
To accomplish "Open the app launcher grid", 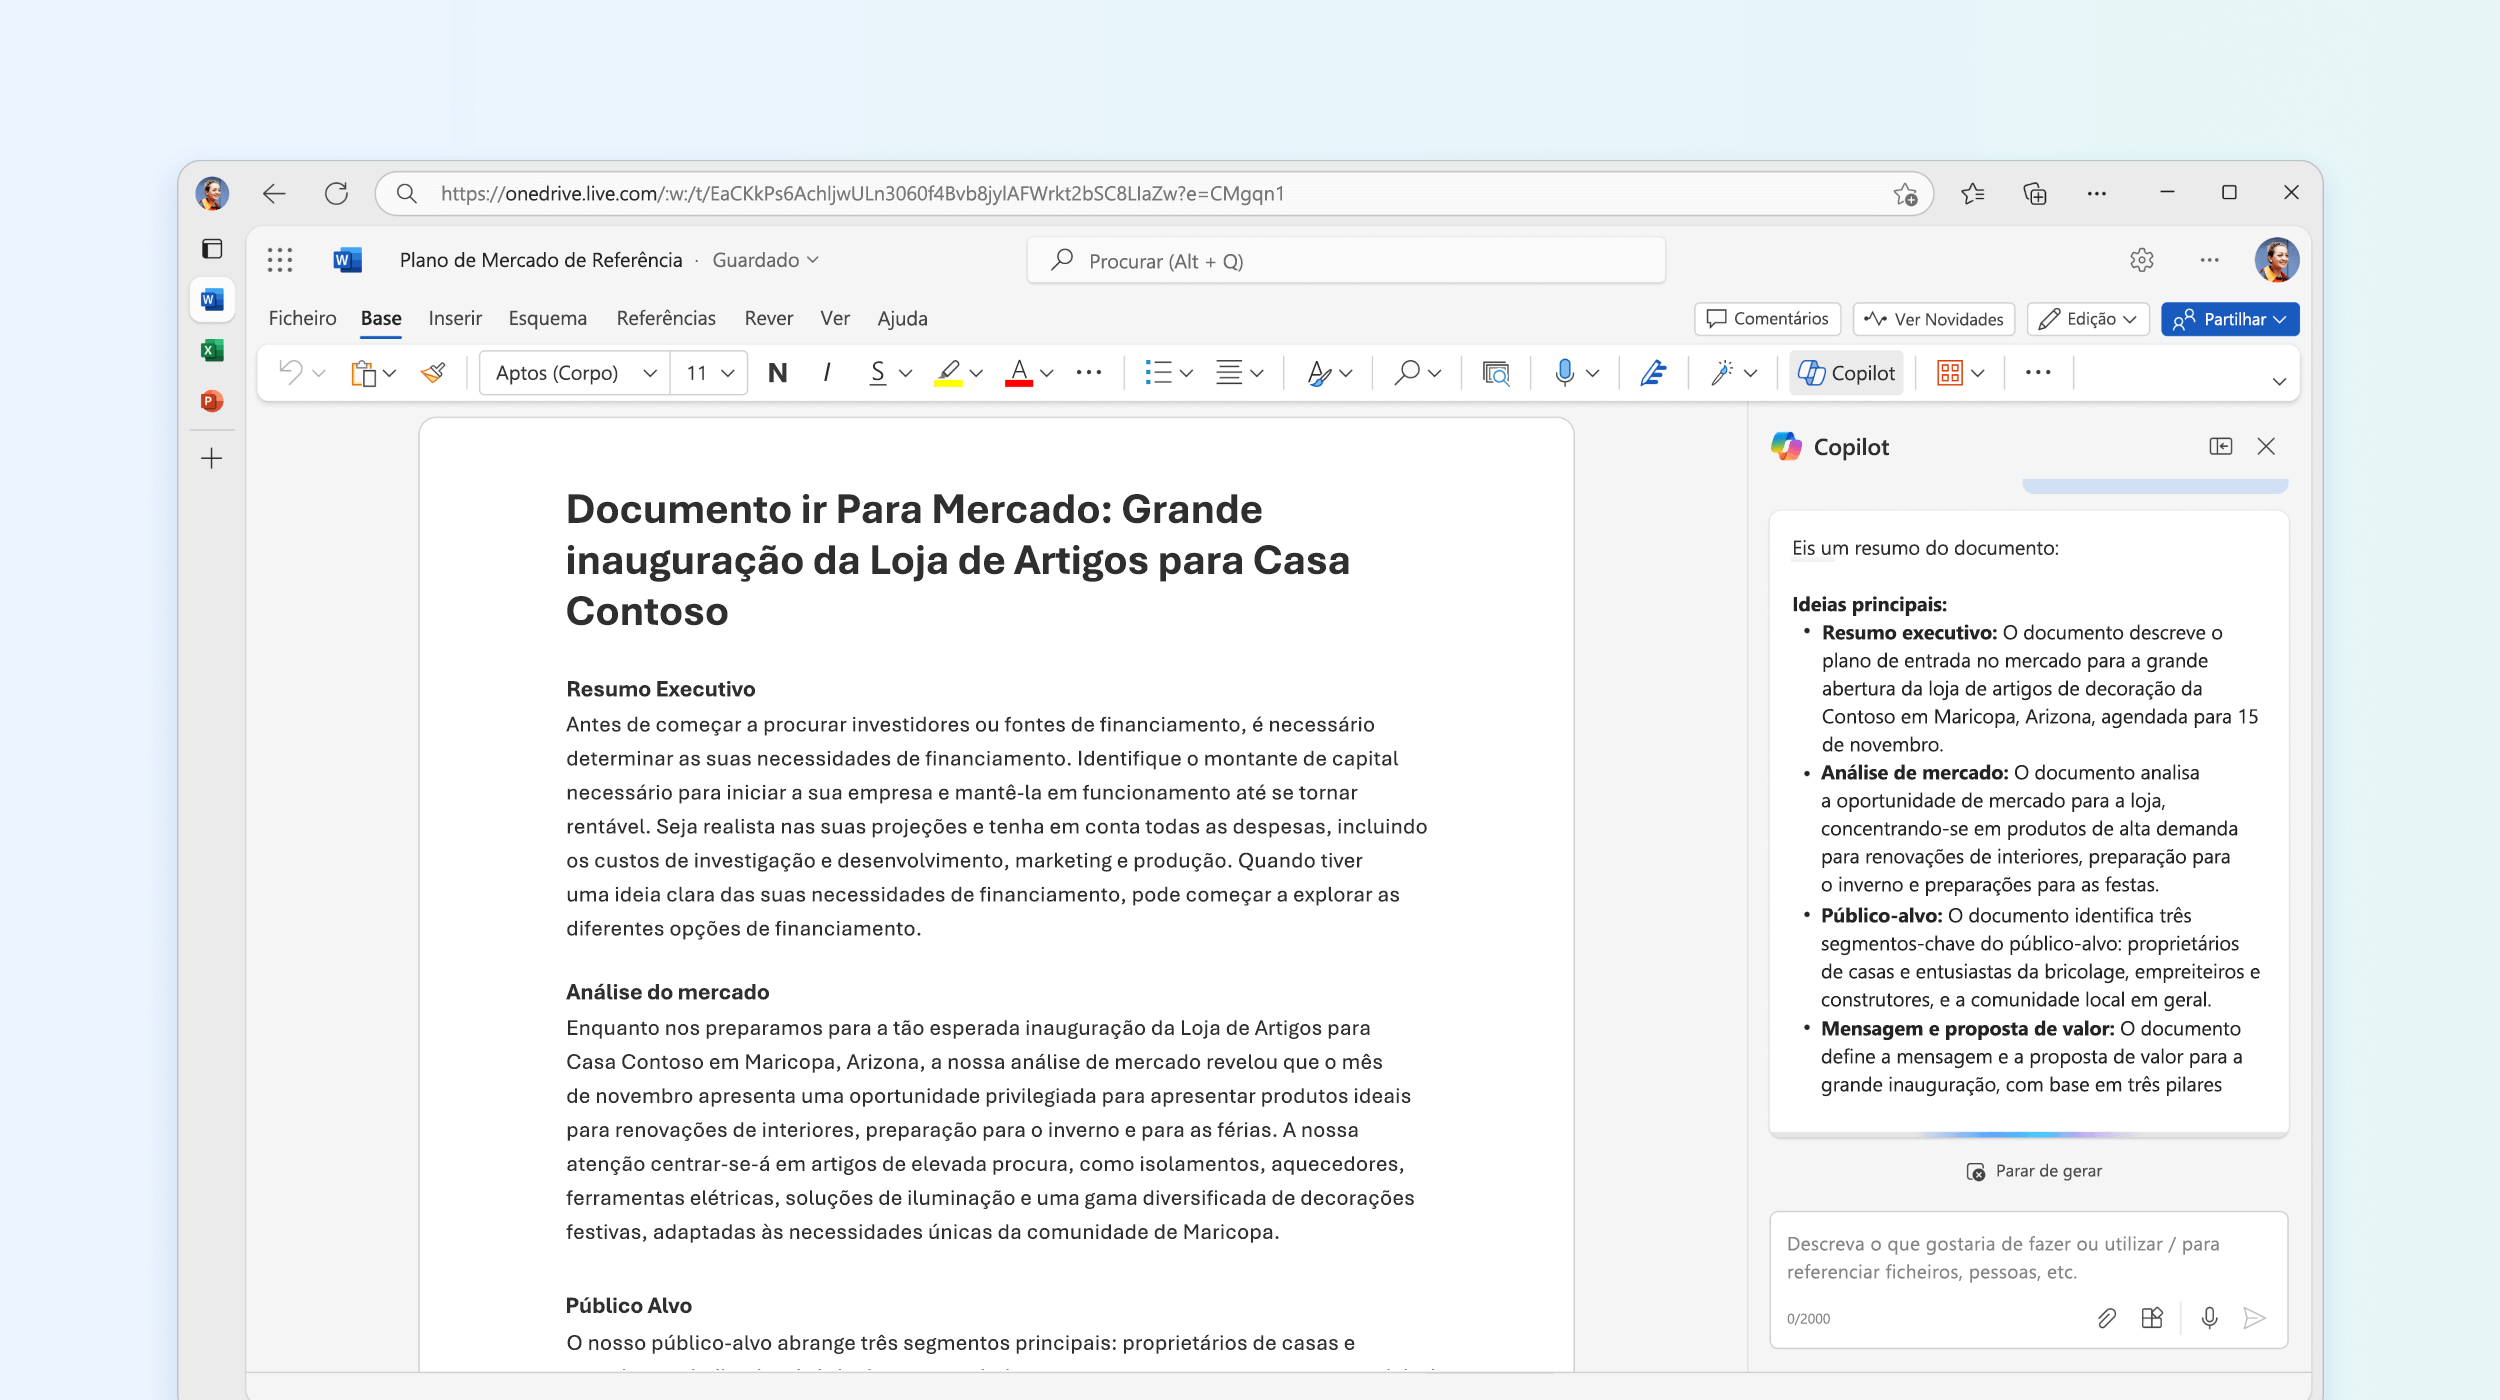I will (280, 260).
